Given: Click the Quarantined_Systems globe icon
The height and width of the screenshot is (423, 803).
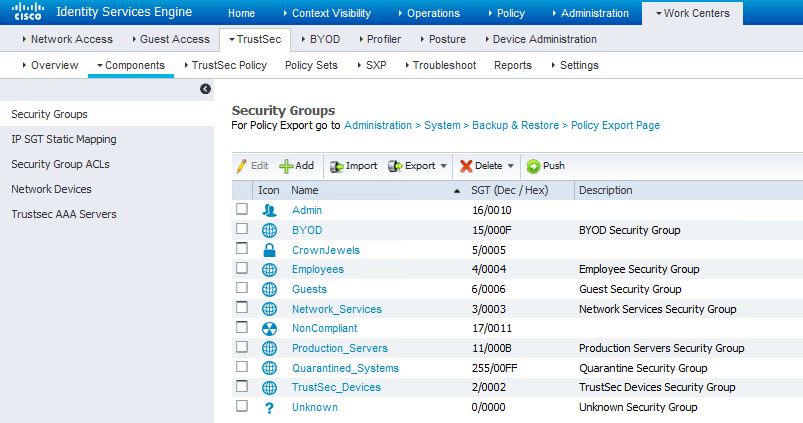Looking at the screenshot, I should (x=269, y=368).
